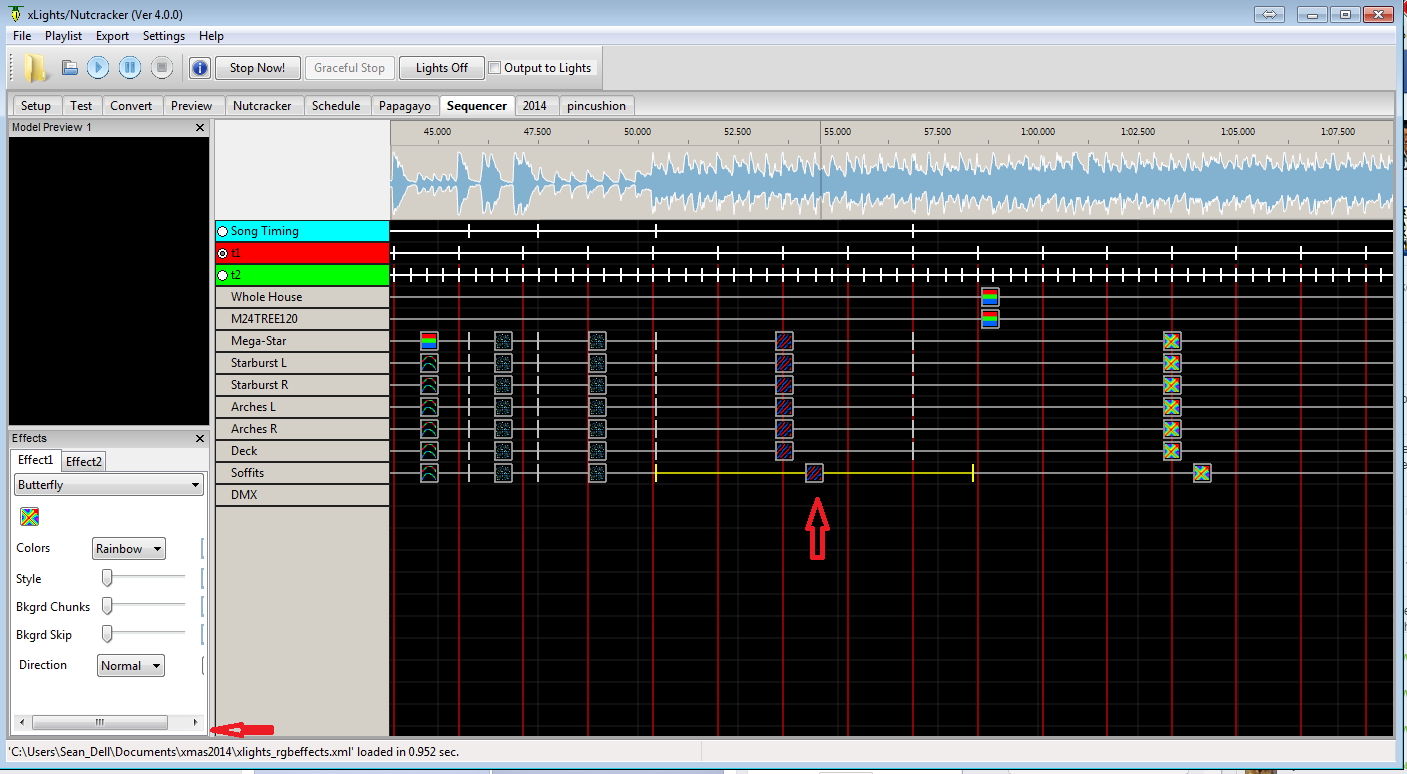The height and width of the screenshot is (774, 1407).
Task: Select the curve effect on Starburst L row
Action: (x=429, y=363)
